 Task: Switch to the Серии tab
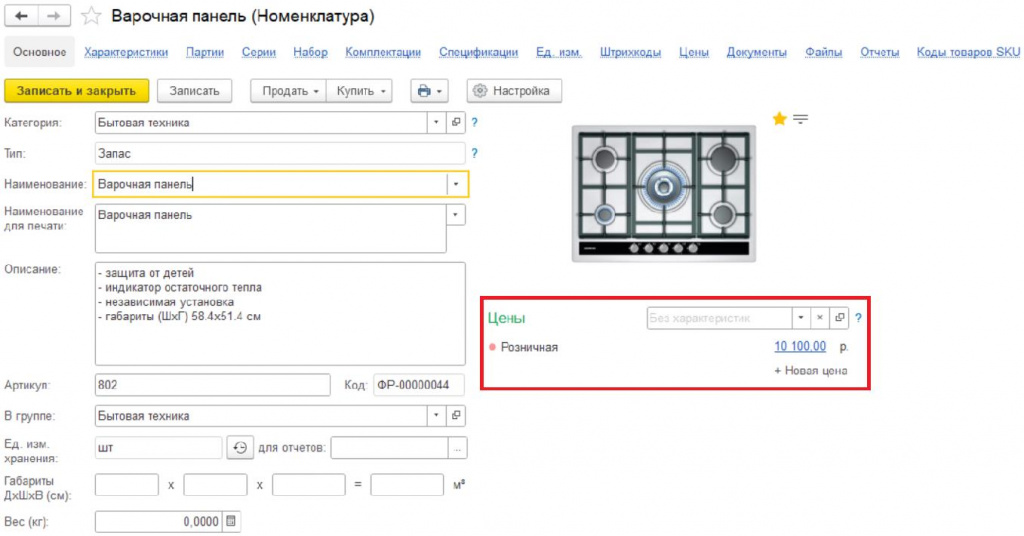pyautogui.click(x=259, y=52)
